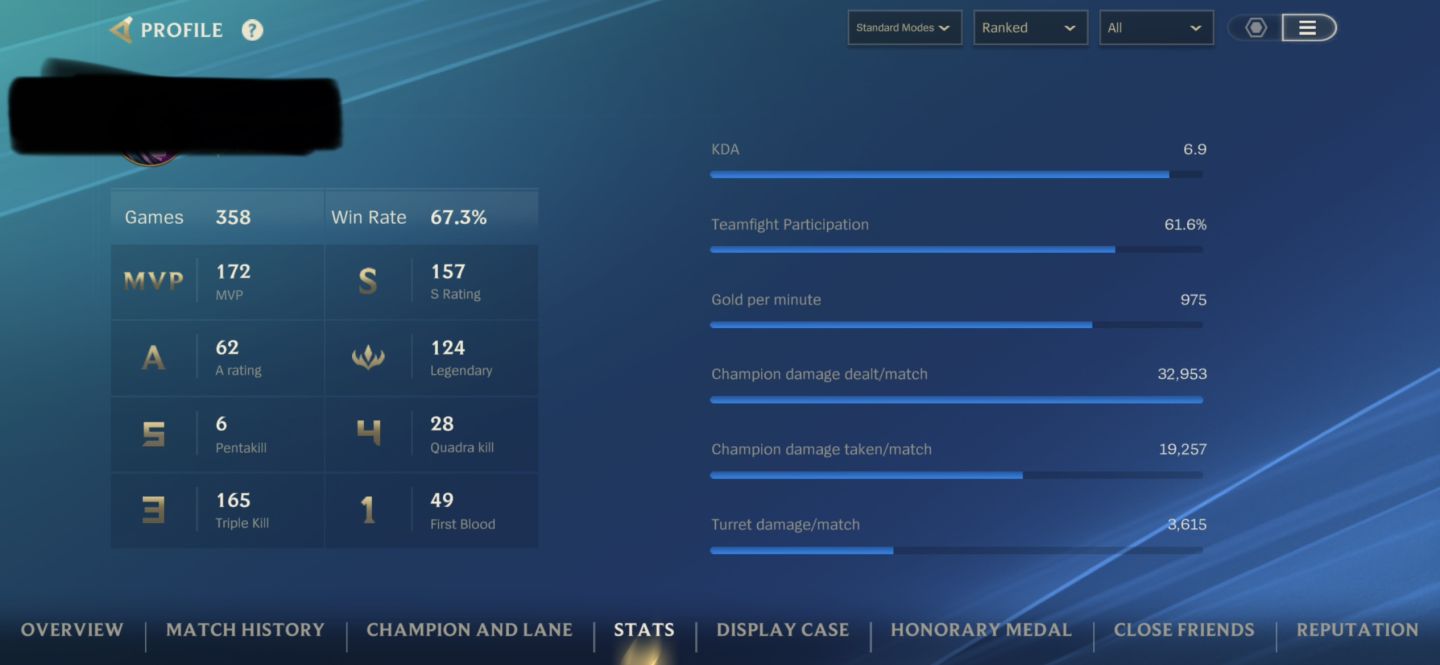Open the Standard Modes dropdown

point(904,28)
